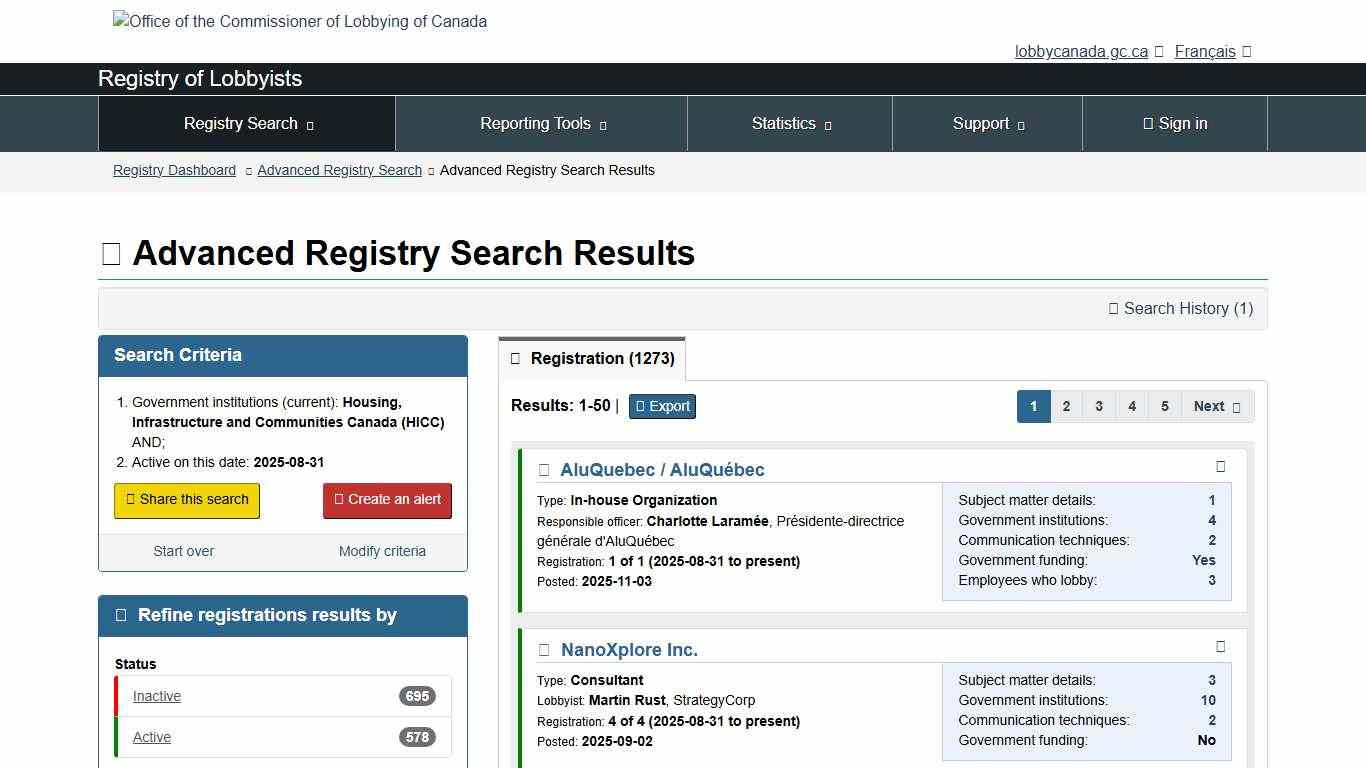The image size is (1366, 768).
Task: Select the sign-in person icon
Action: (x=1146, y=123)
